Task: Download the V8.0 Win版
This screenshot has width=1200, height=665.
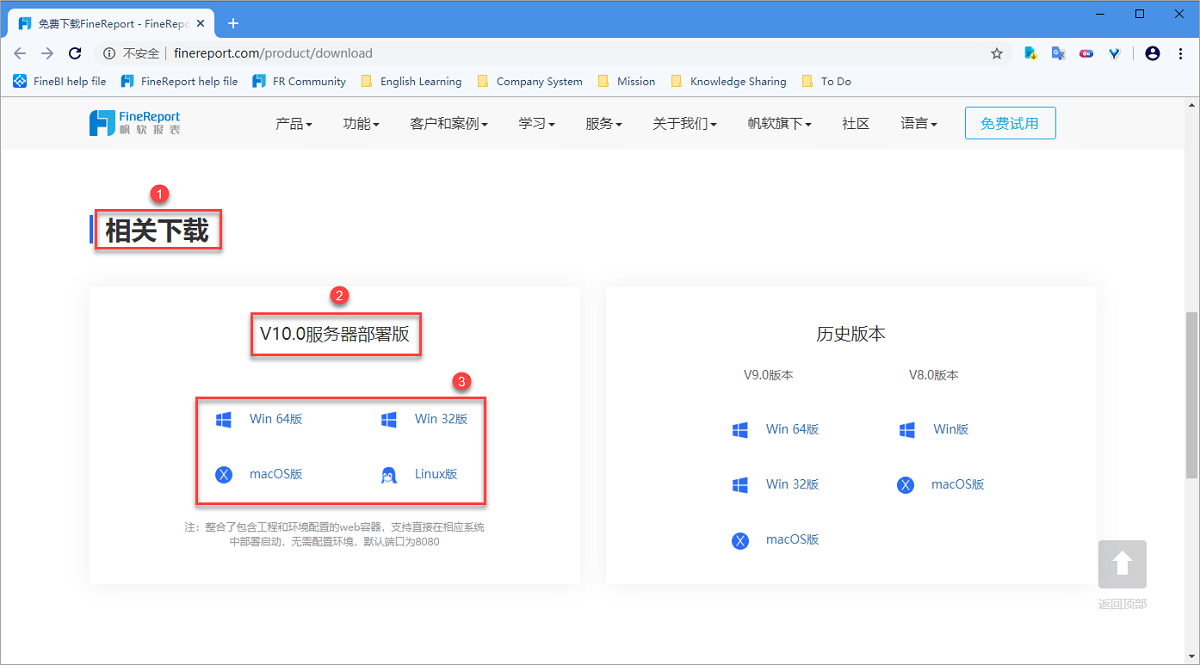Action: click(950, 429)
